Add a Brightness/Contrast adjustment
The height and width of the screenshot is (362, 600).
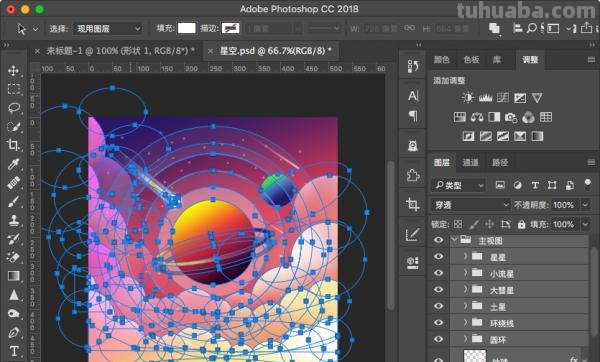point(468,98)
